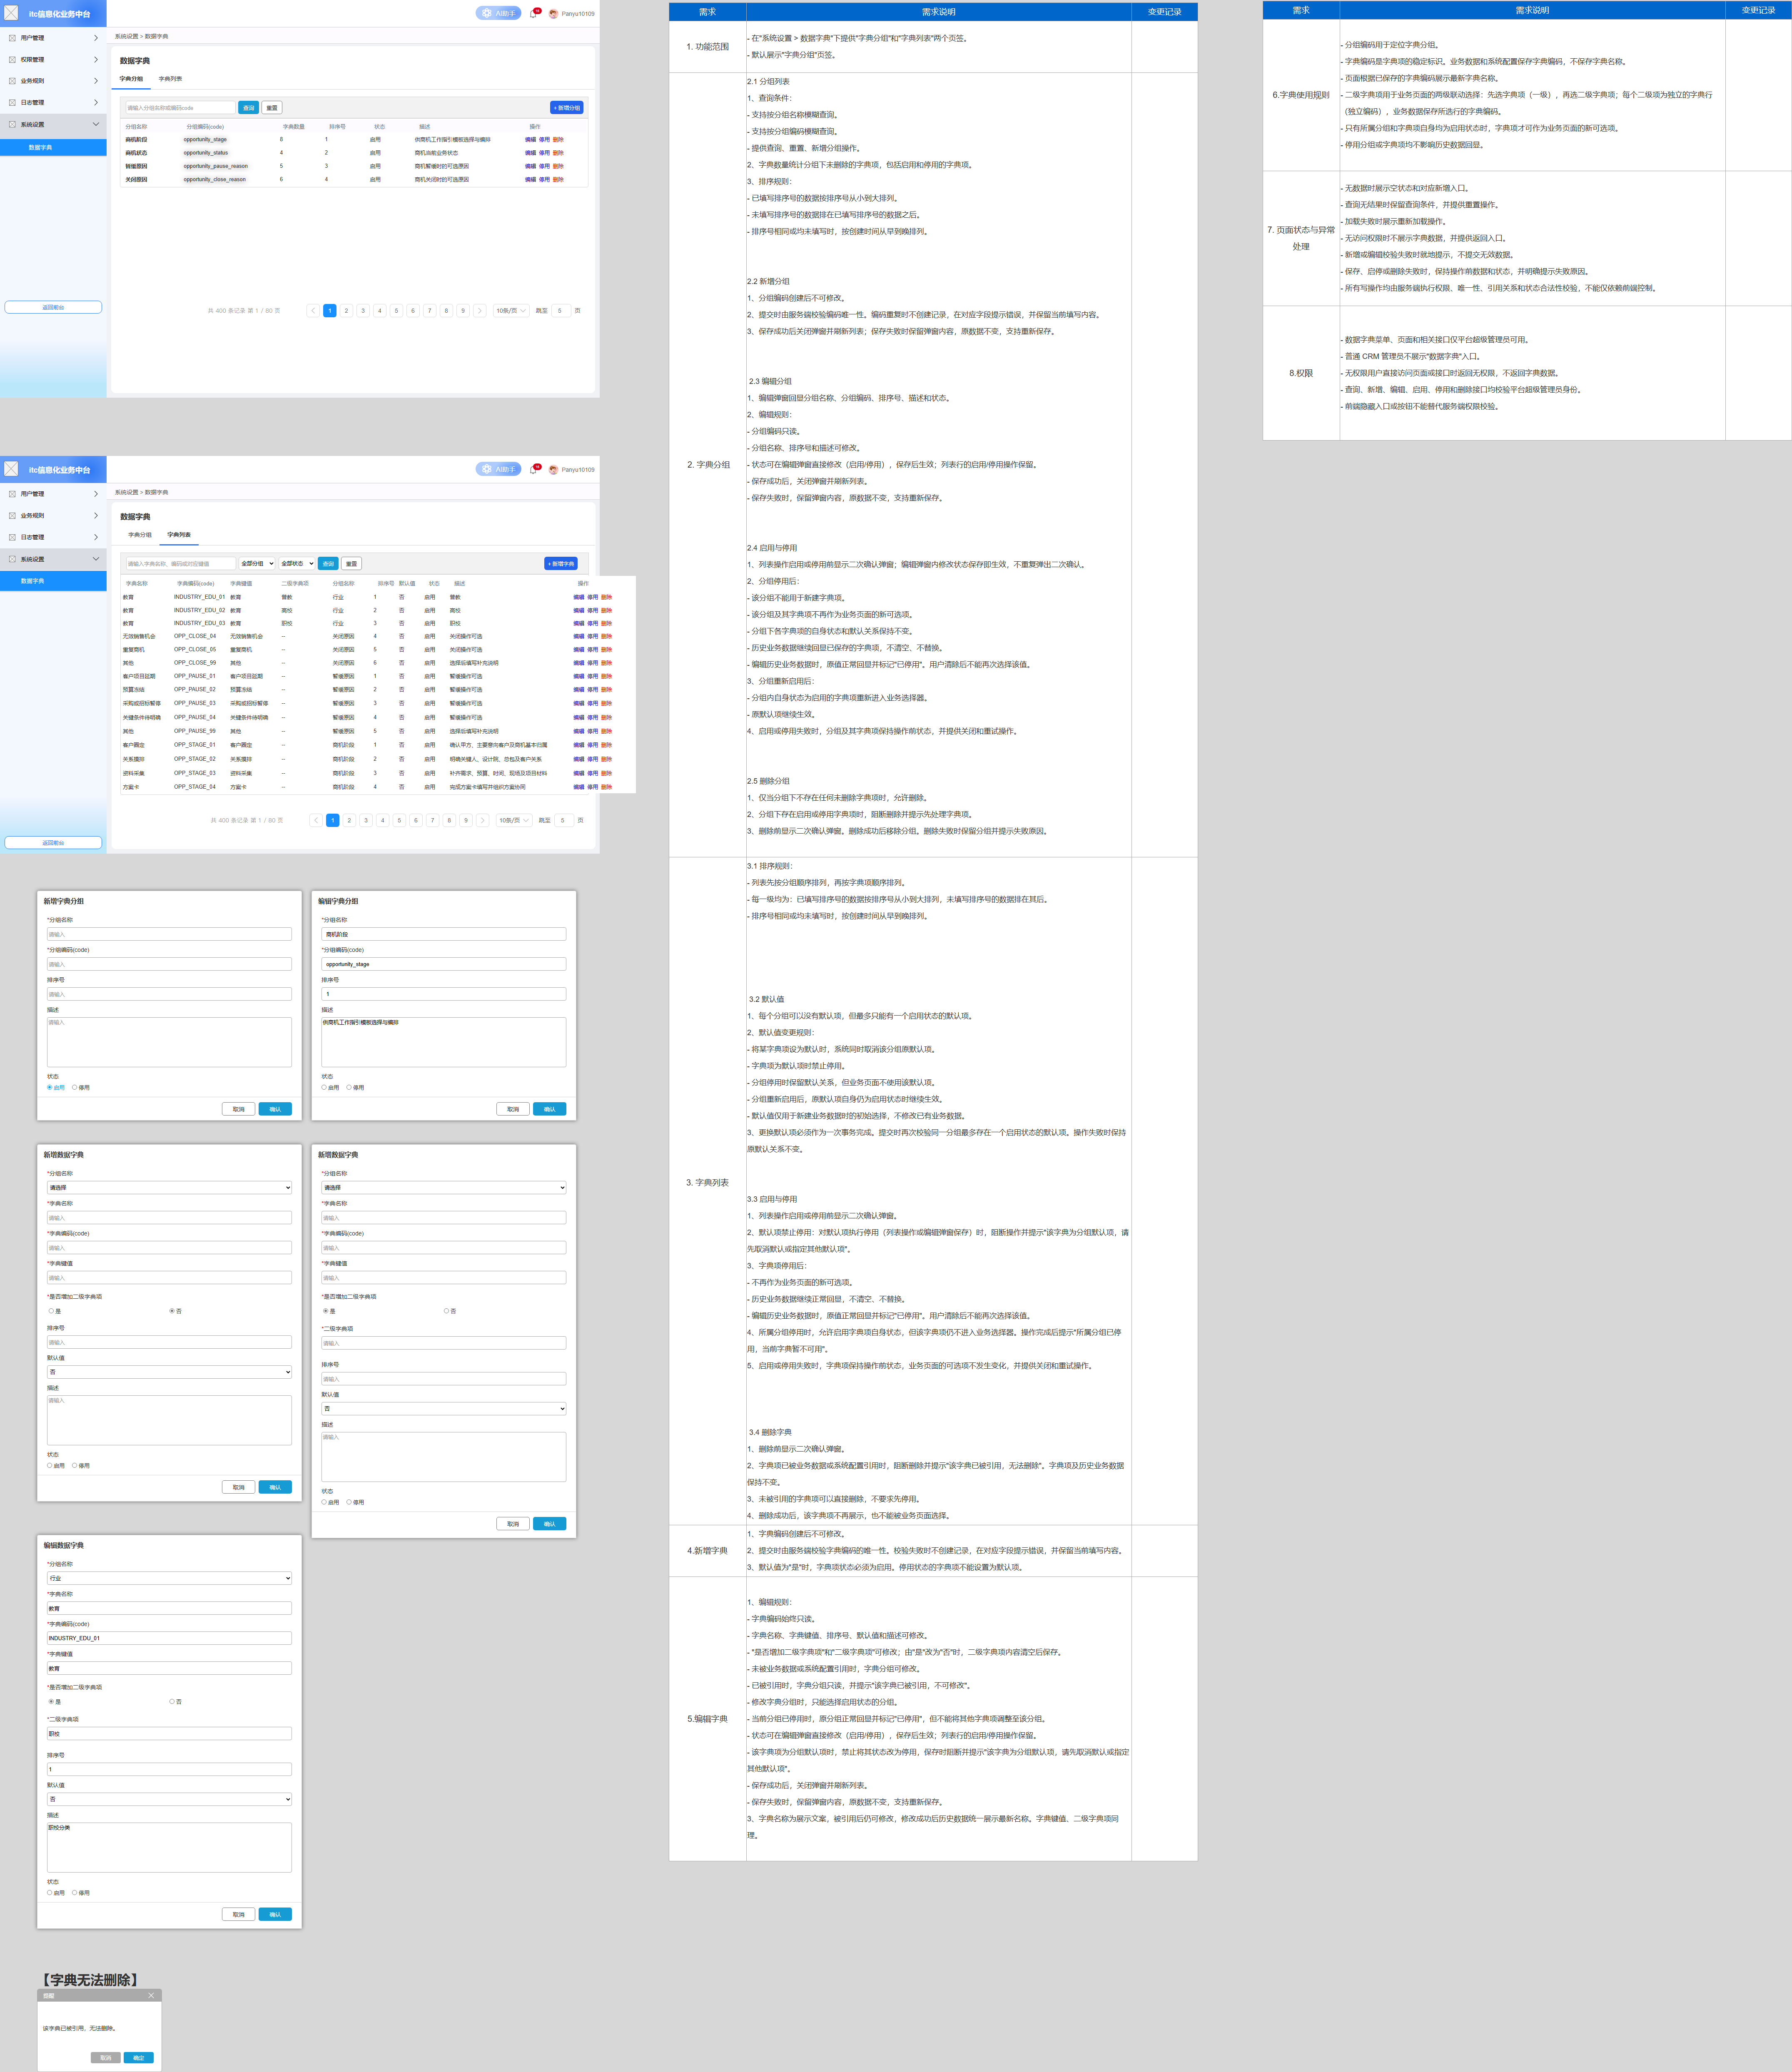The width and height of the screenshot is (1792, 2072).
Task: Switch to 字典分组 tab on the 新增字典 page
Action: point(140,535)
